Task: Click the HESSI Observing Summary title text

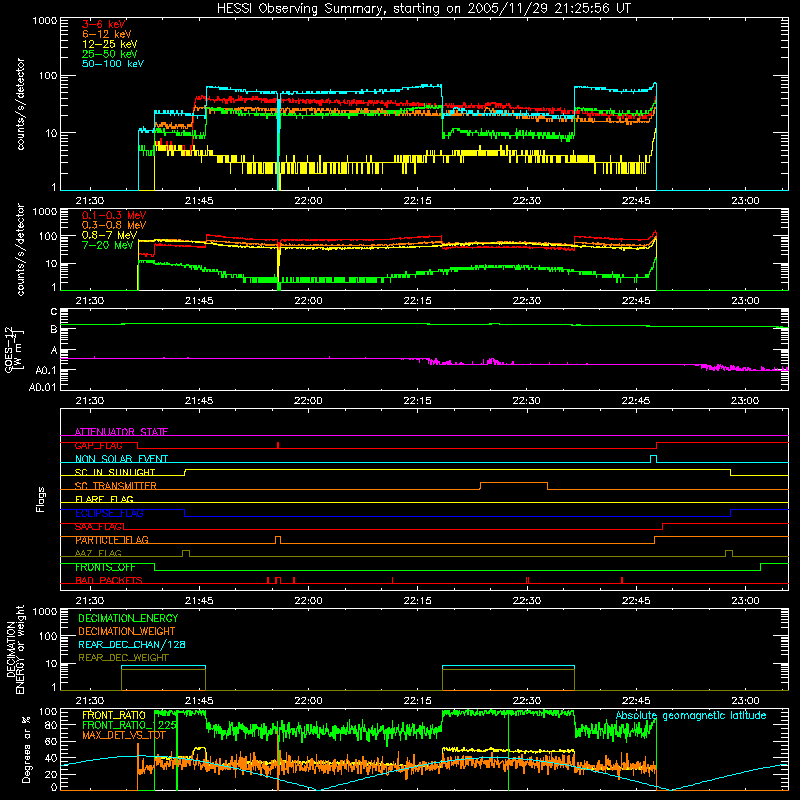Action: pyautogui.click(x=423, y=8)
